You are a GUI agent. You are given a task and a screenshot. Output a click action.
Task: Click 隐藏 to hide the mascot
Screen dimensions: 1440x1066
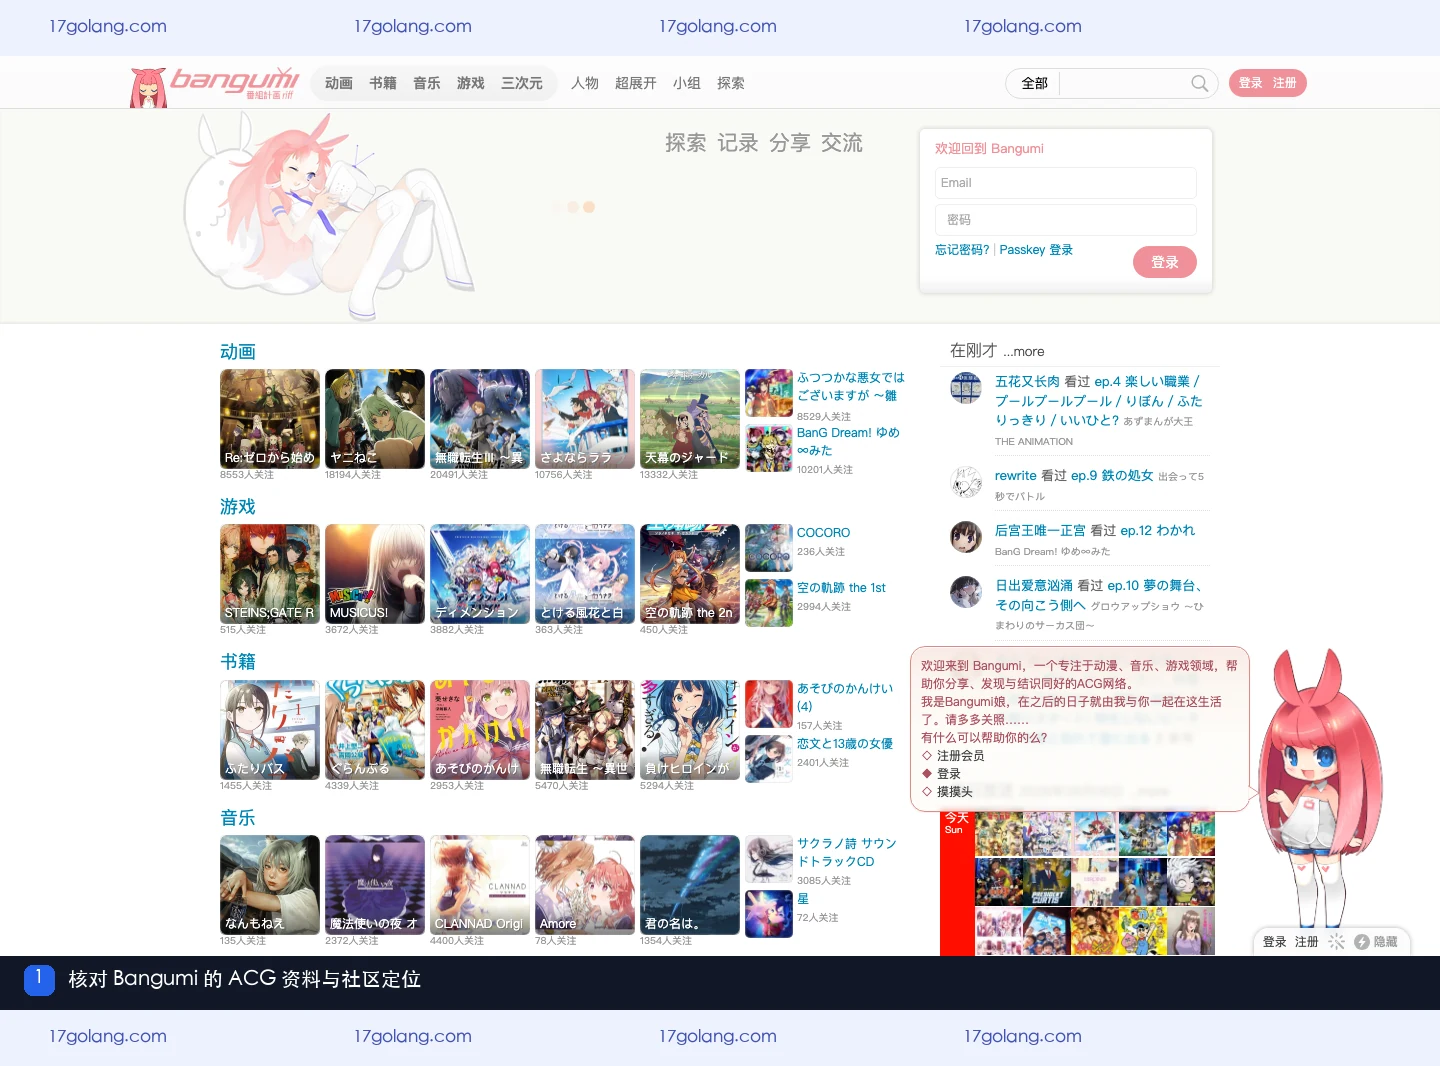(1385, 942)
